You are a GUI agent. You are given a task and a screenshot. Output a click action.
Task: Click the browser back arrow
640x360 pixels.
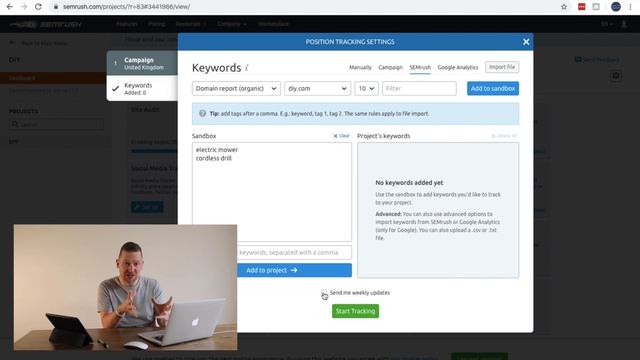(10, 7)
